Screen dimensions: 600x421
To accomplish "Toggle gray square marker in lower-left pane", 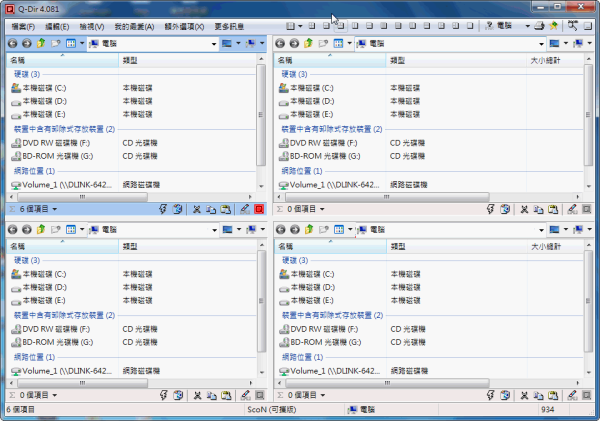I will pyautogui.click(x=260, y=395).
